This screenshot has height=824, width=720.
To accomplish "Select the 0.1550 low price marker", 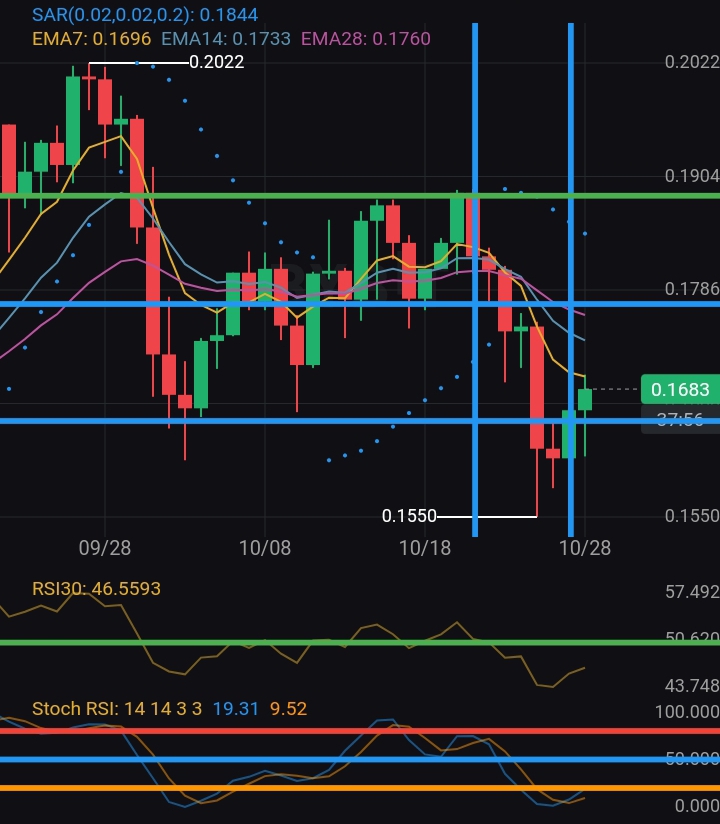I will (x=409, y=516).
